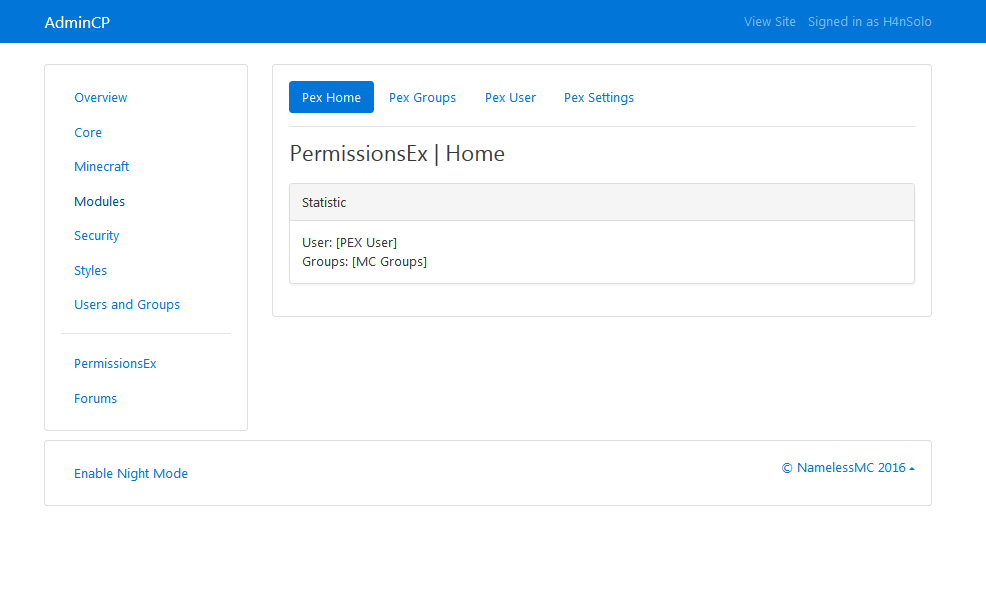
Task: Open Pex Settings tab
Action: [x=599, y=98]
